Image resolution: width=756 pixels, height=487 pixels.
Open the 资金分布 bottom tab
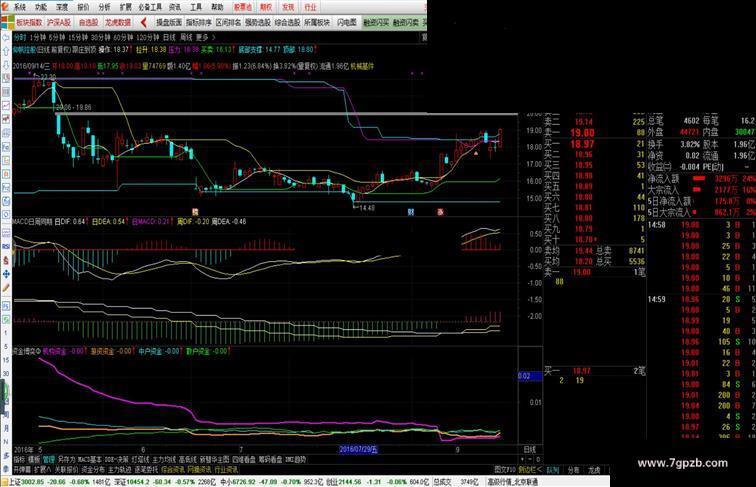[x=93, y=469]
